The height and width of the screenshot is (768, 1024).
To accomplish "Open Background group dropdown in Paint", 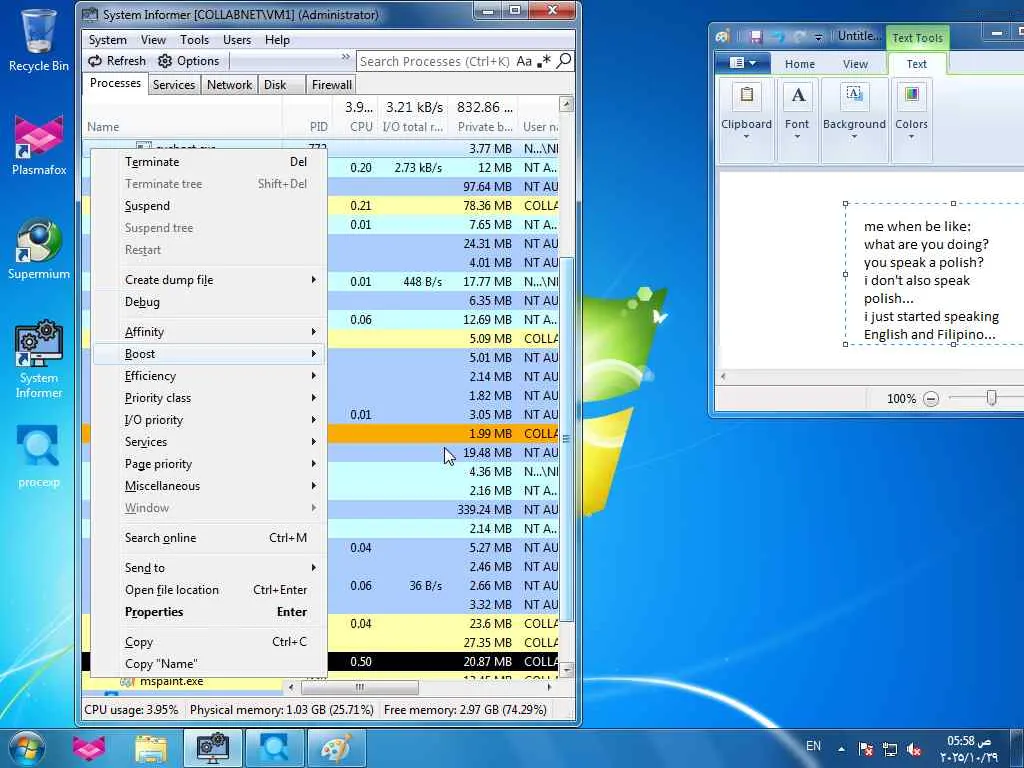I will [854, 118].
